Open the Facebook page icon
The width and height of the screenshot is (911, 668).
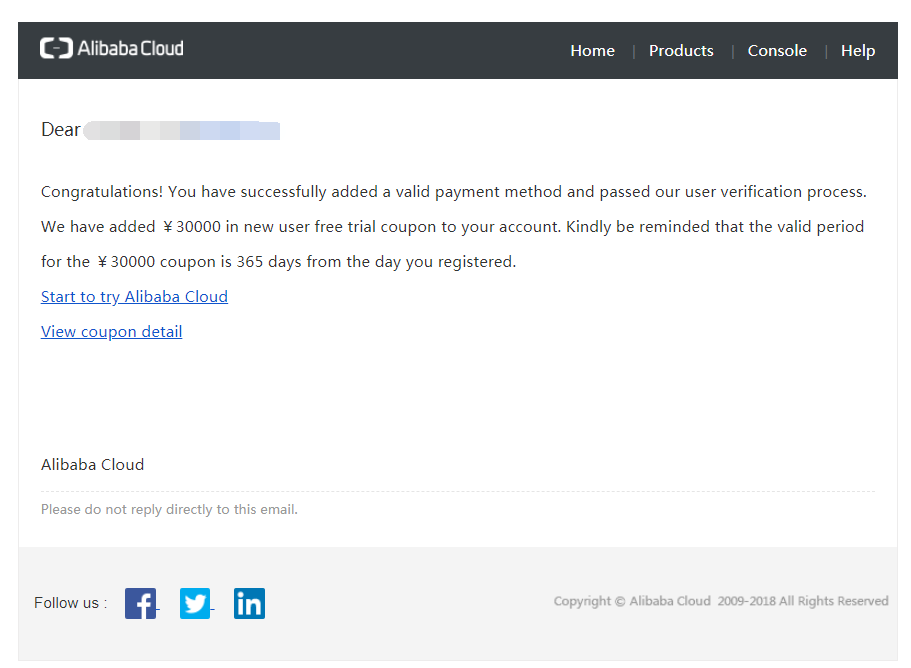(x=140, y=603)
